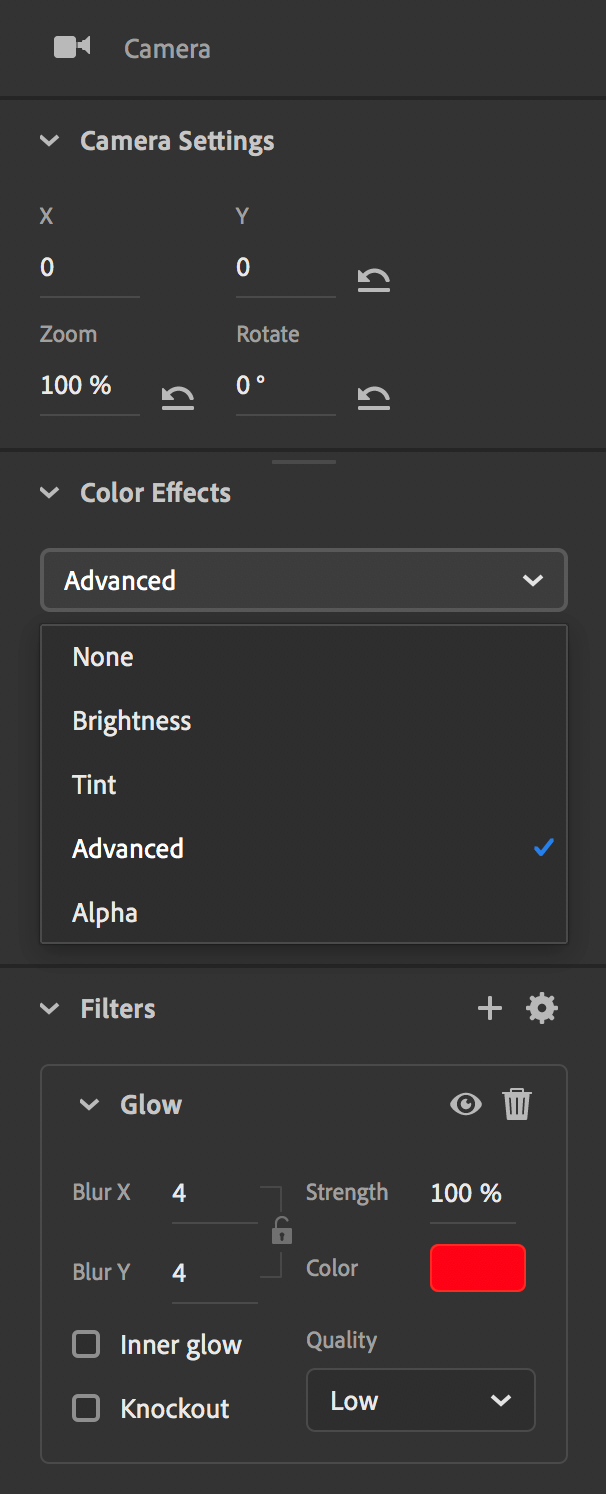
Task: Select Tint from the color effects list
Action: (95, 784)
